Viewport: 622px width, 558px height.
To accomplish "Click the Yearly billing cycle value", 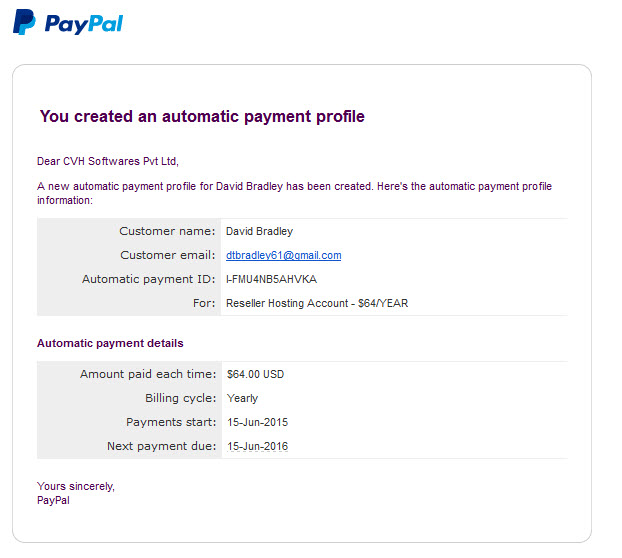I will coord(242,398).
